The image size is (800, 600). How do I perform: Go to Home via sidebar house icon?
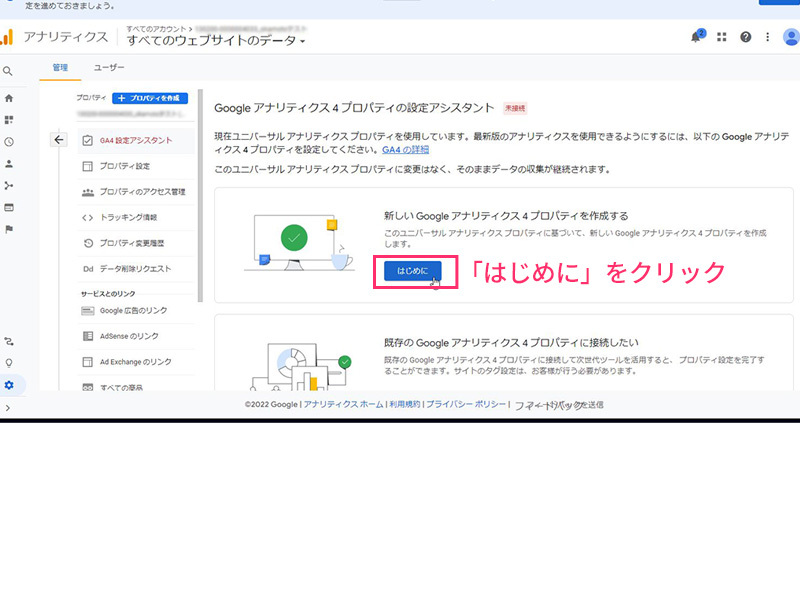(x=9, y=98)
